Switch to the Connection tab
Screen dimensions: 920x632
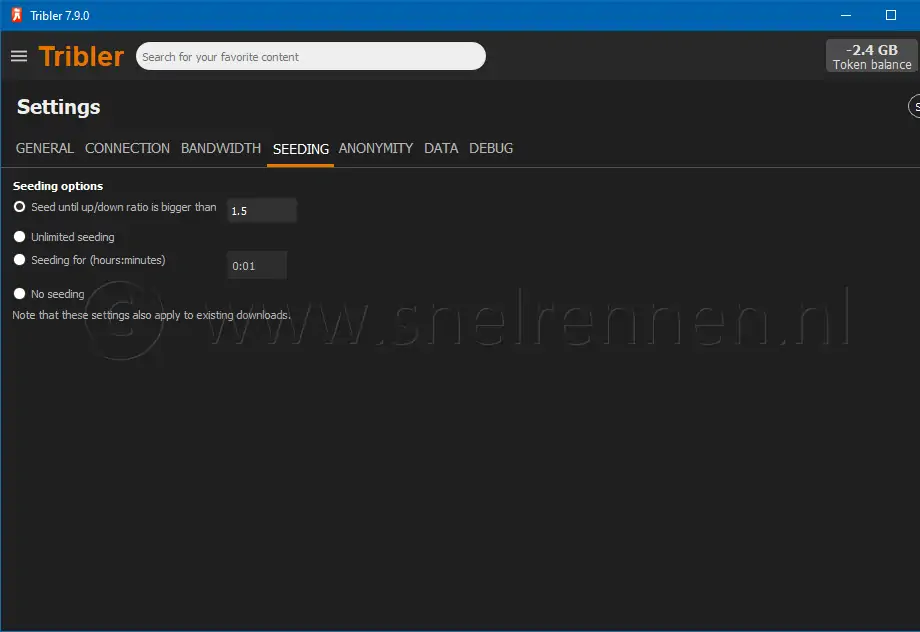pos(127,148)
